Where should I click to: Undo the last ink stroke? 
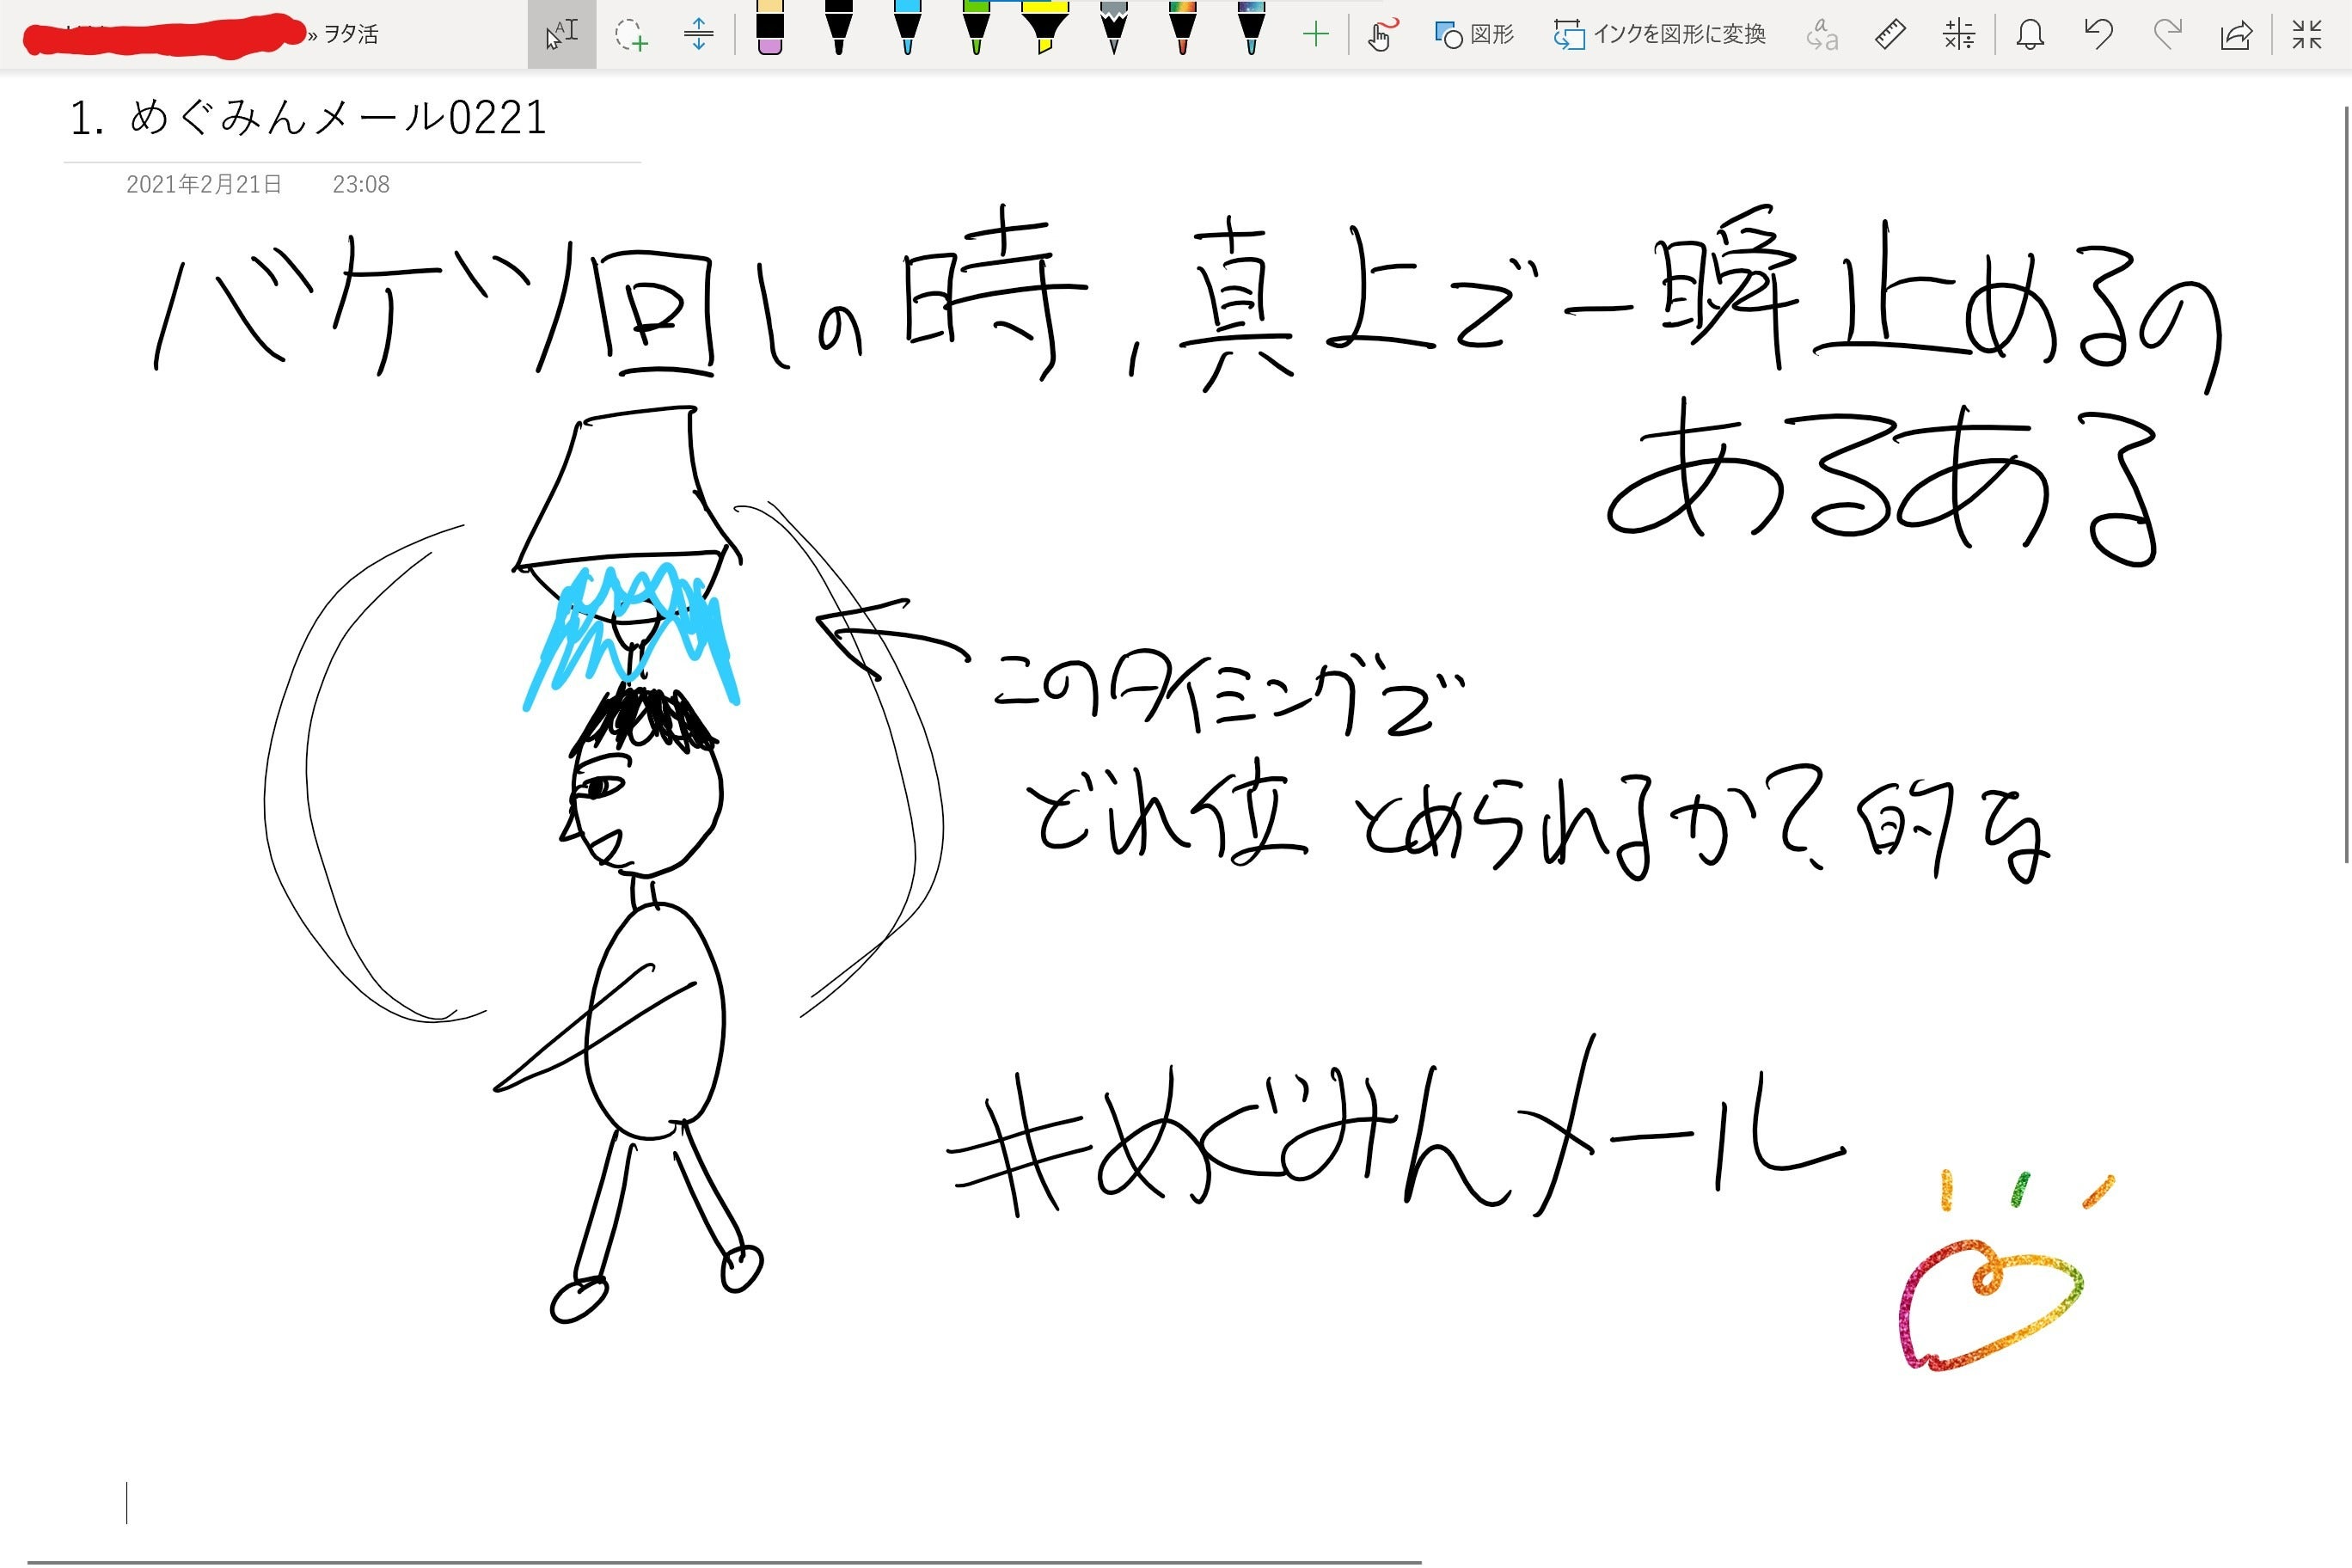(2098, 35)
